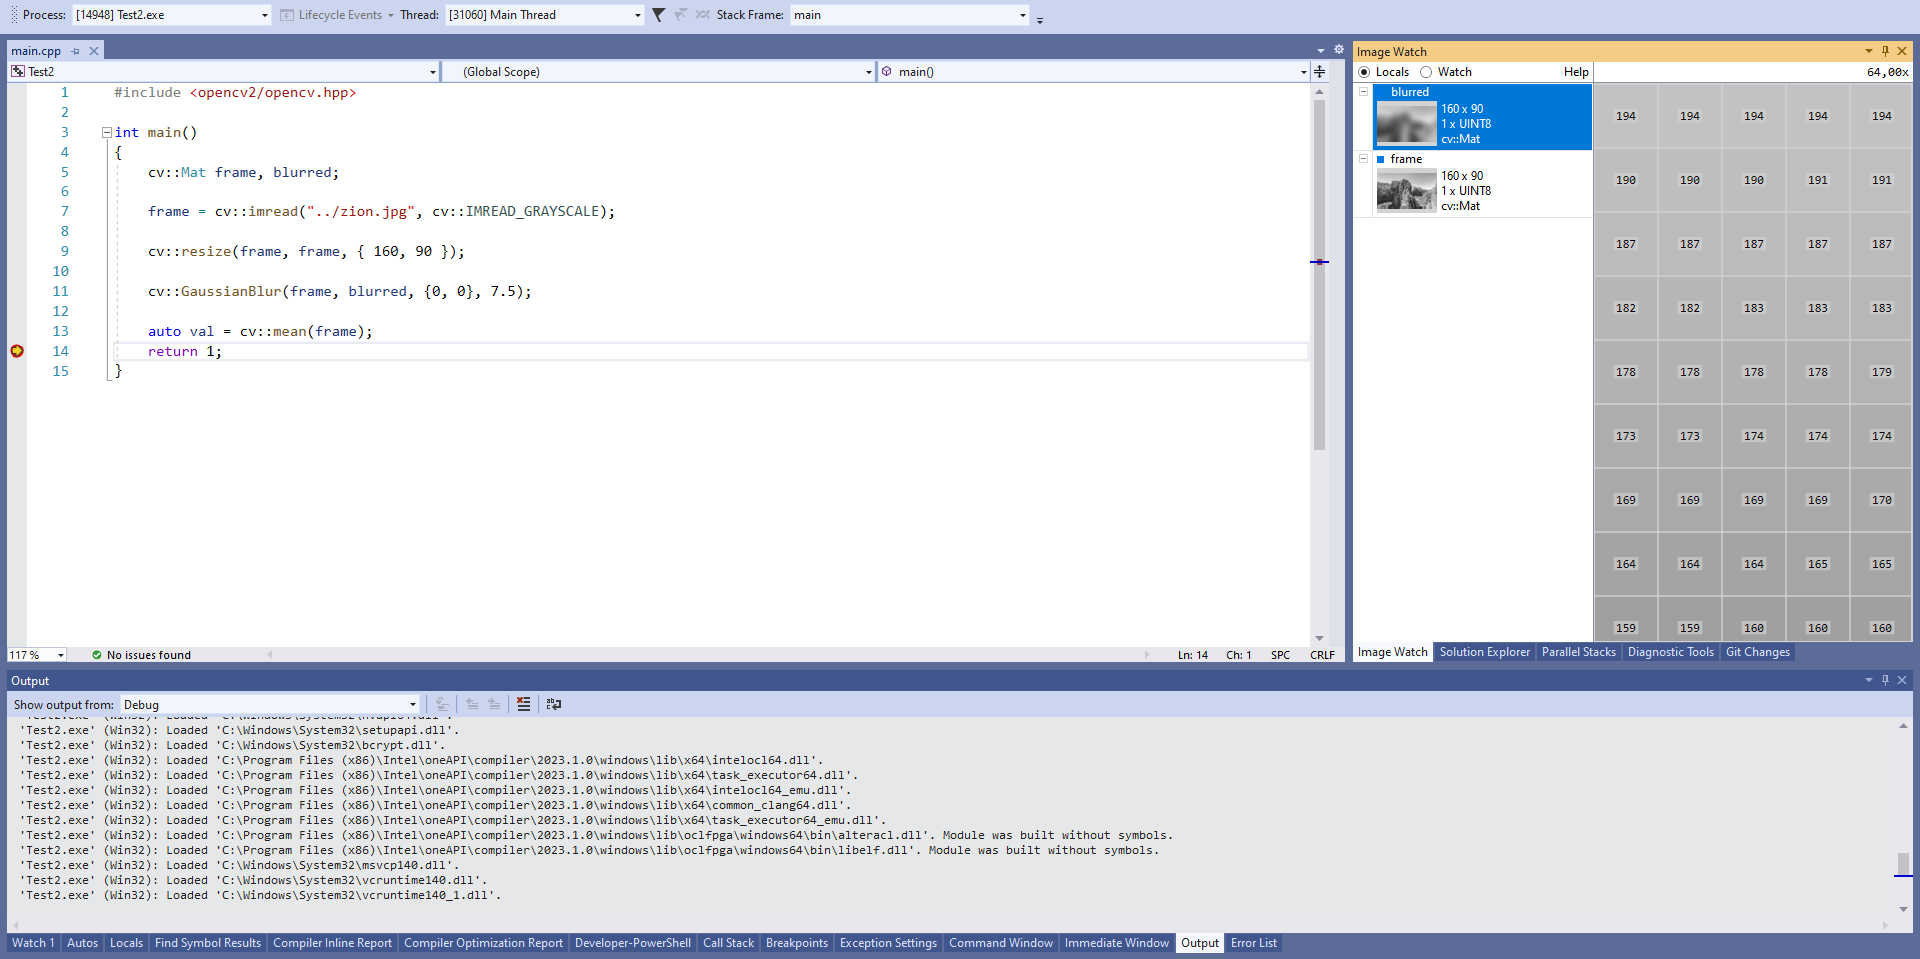
Task: Click the navigate backward output icon
Action: [x=472, y=704]
